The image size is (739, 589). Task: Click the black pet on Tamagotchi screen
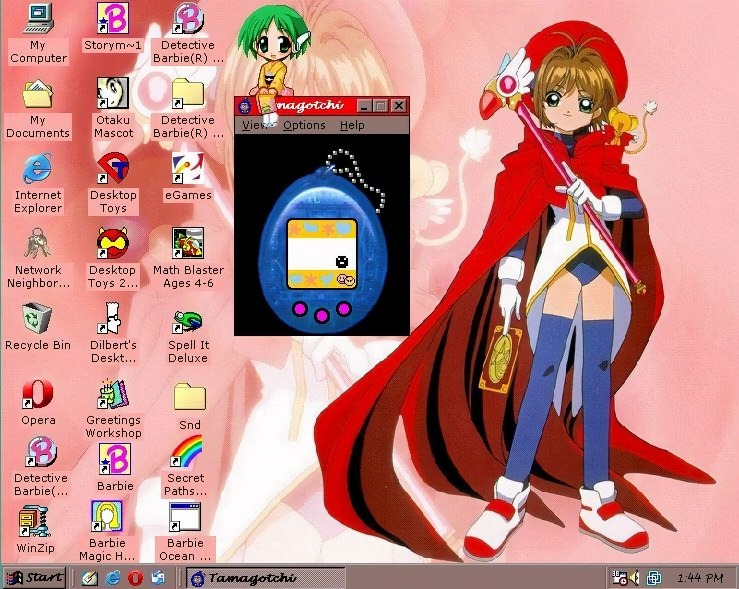tap(342, 262)
